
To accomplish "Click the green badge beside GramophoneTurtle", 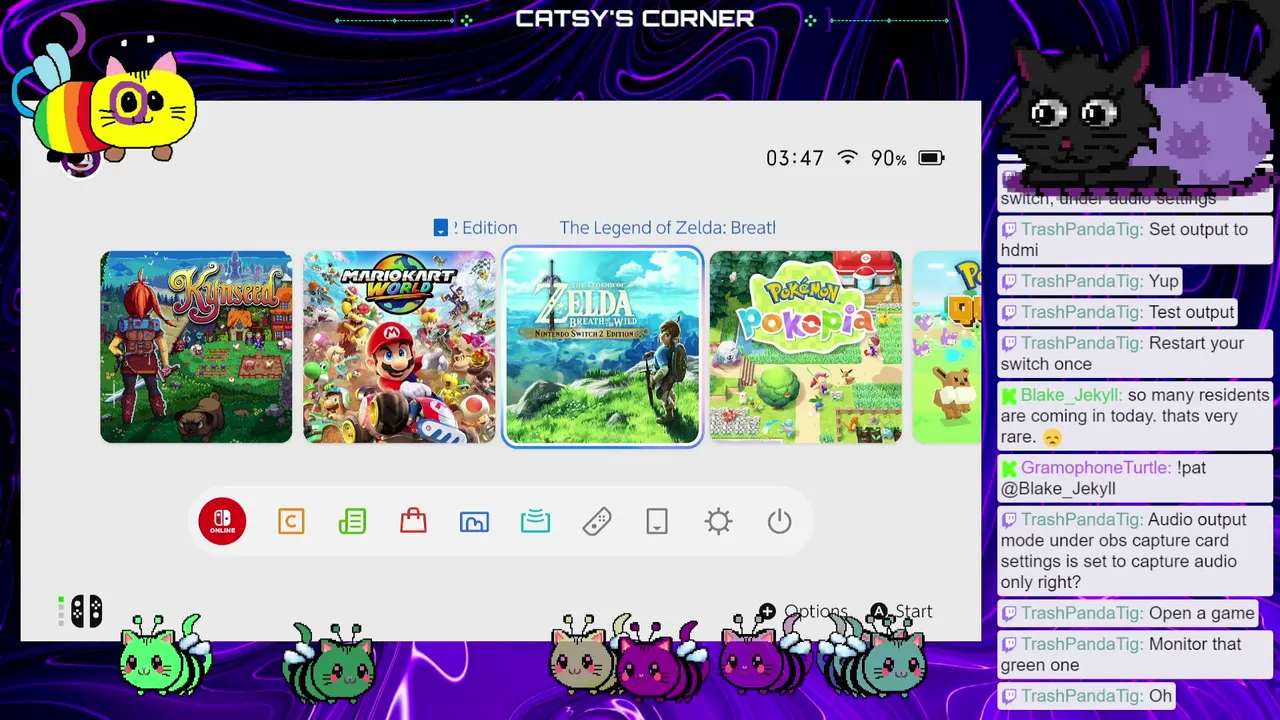I will point(1009,468).
